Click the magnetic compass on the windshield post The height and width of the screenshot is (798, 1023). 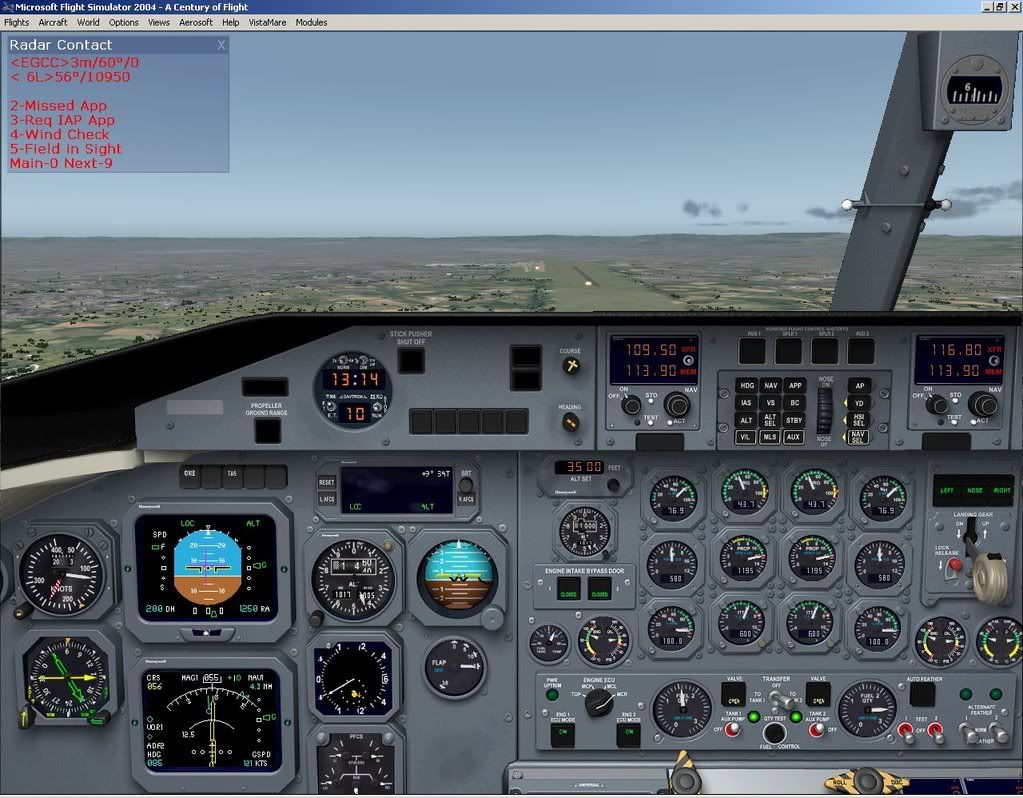974,91
